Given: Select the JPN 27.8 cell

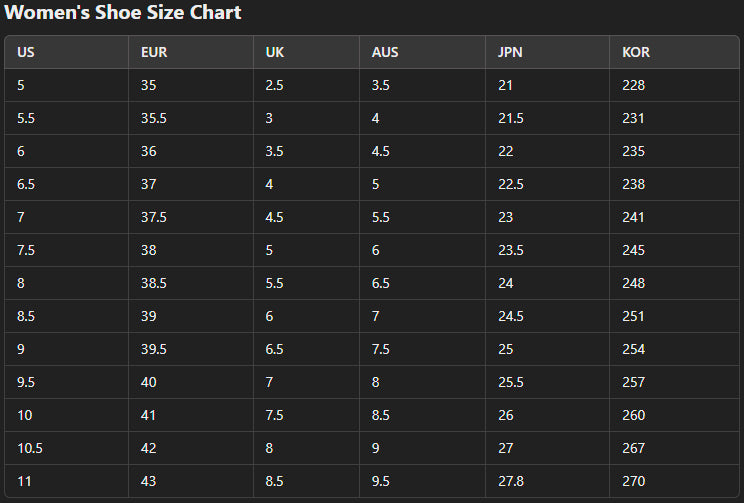Looking at the screenshot, I should coord(510,481).
